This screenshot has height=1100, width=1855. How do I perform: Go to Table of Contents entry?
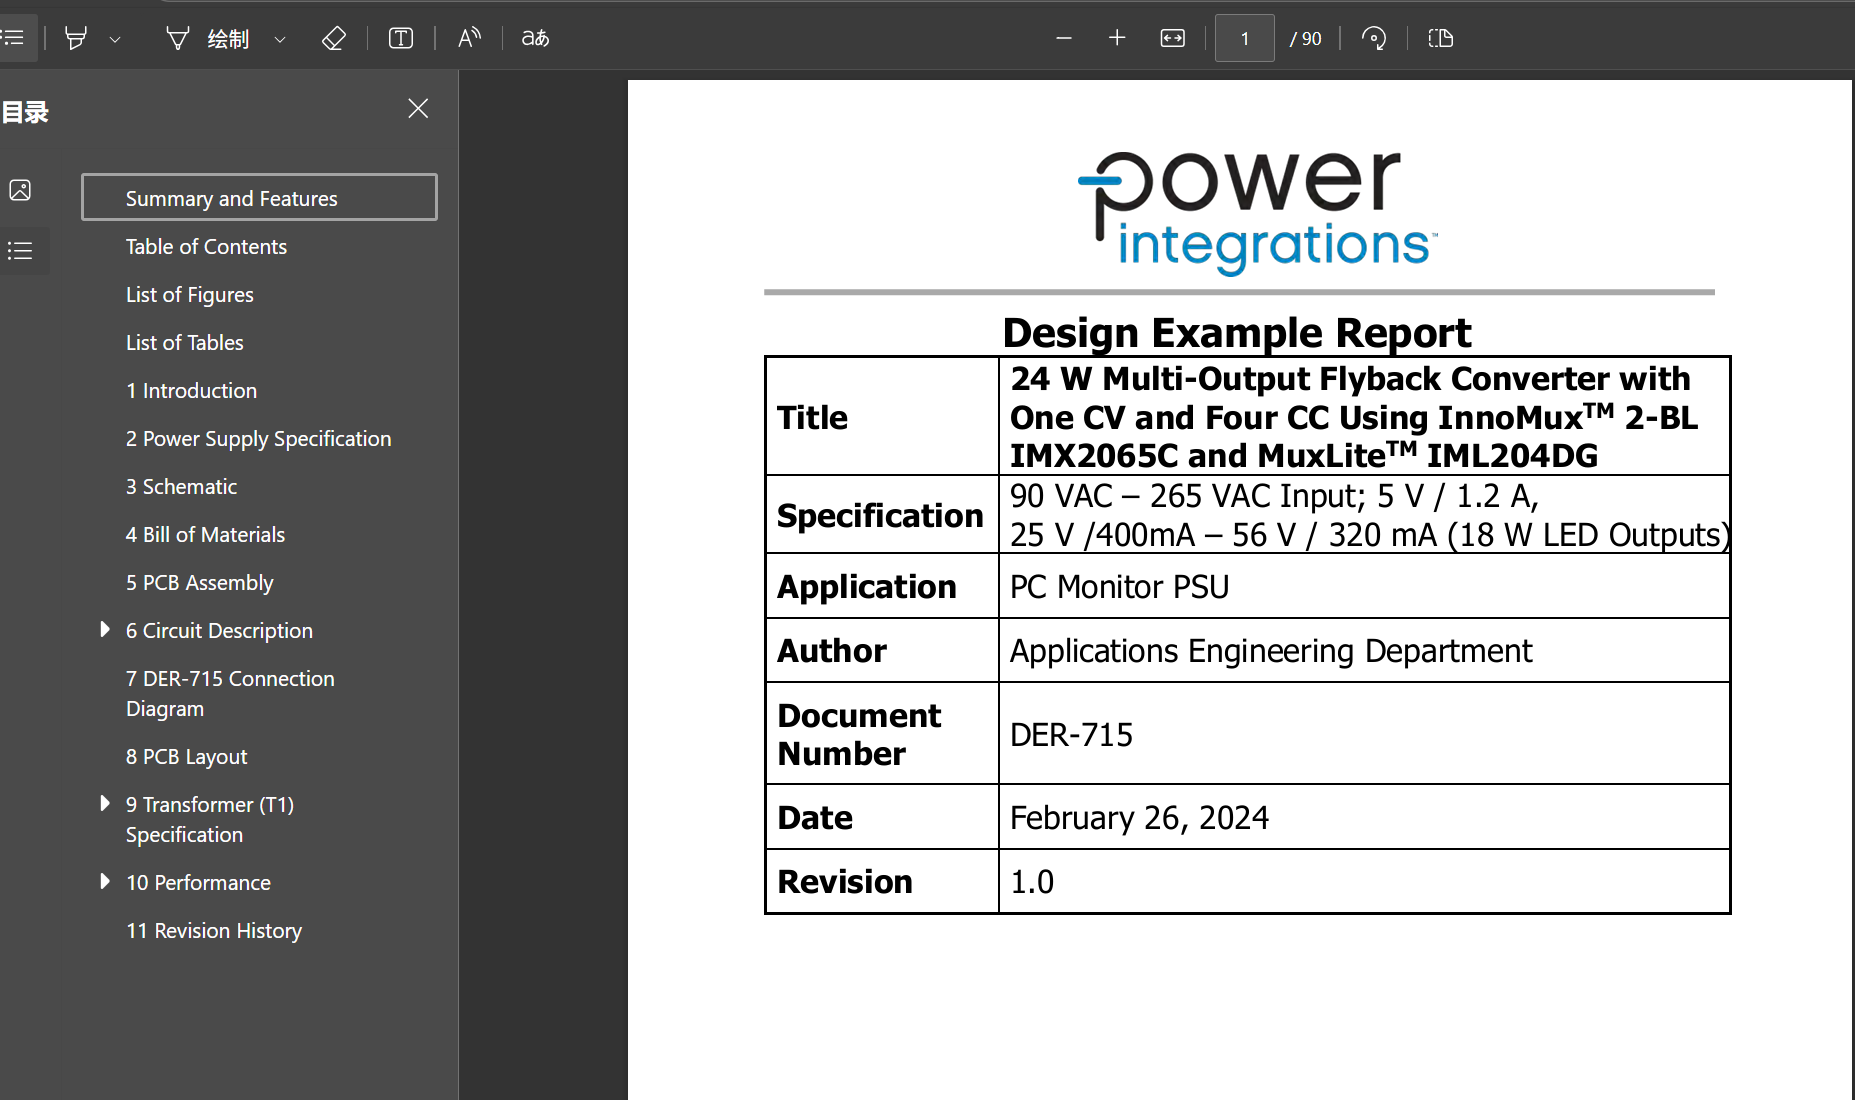(x=206, y=246)
